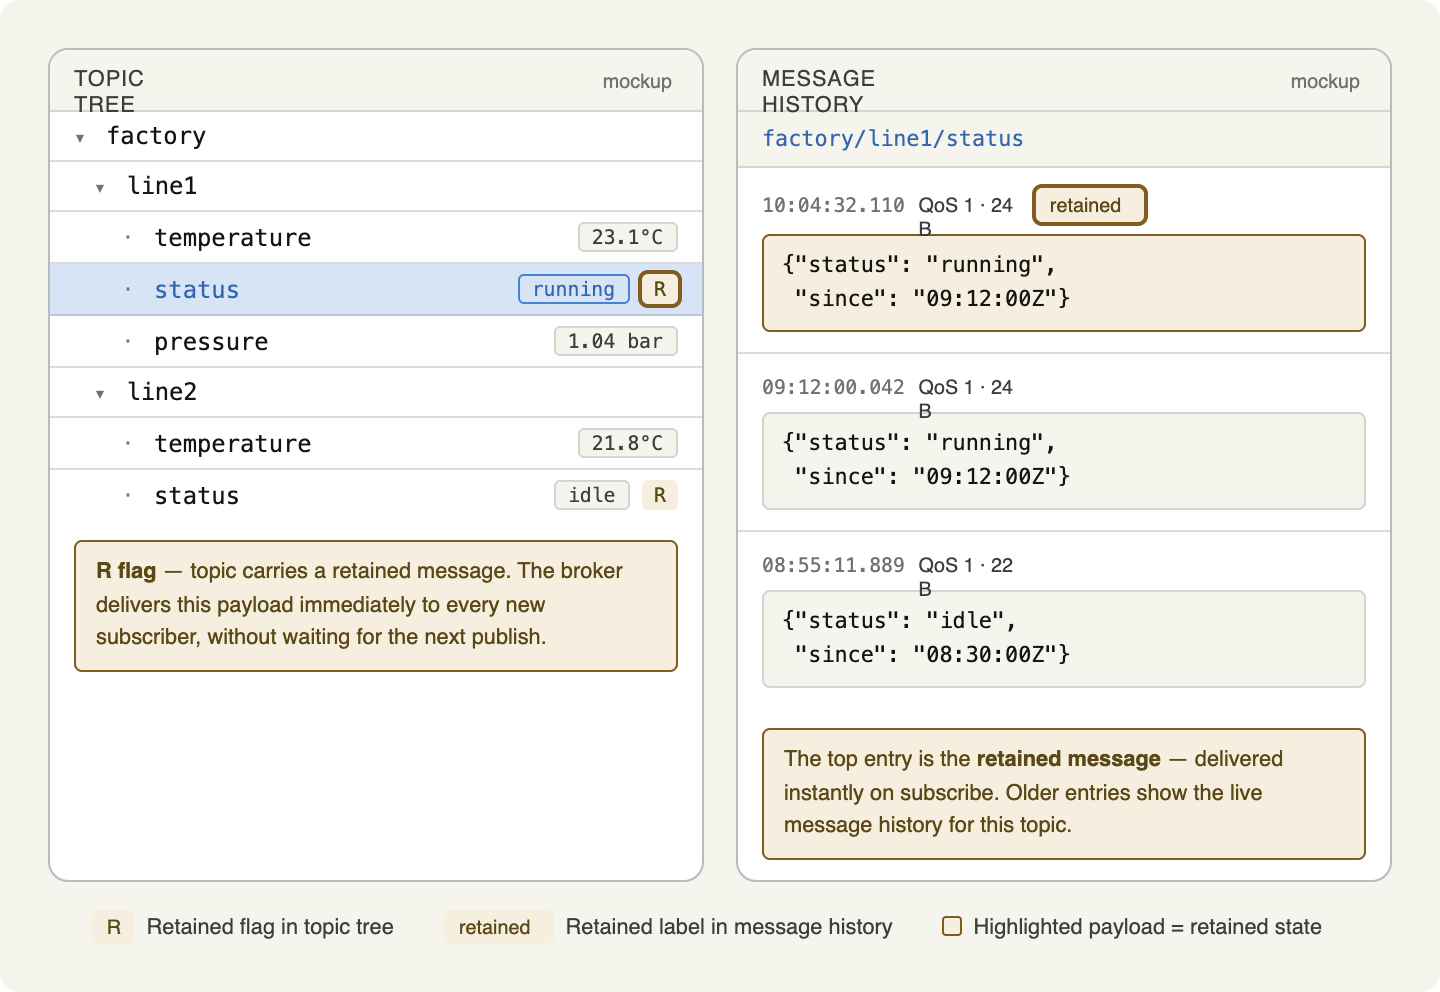Click the running value badge
Viewport: 1440px width, 992px height.
(x=574, y=289)
